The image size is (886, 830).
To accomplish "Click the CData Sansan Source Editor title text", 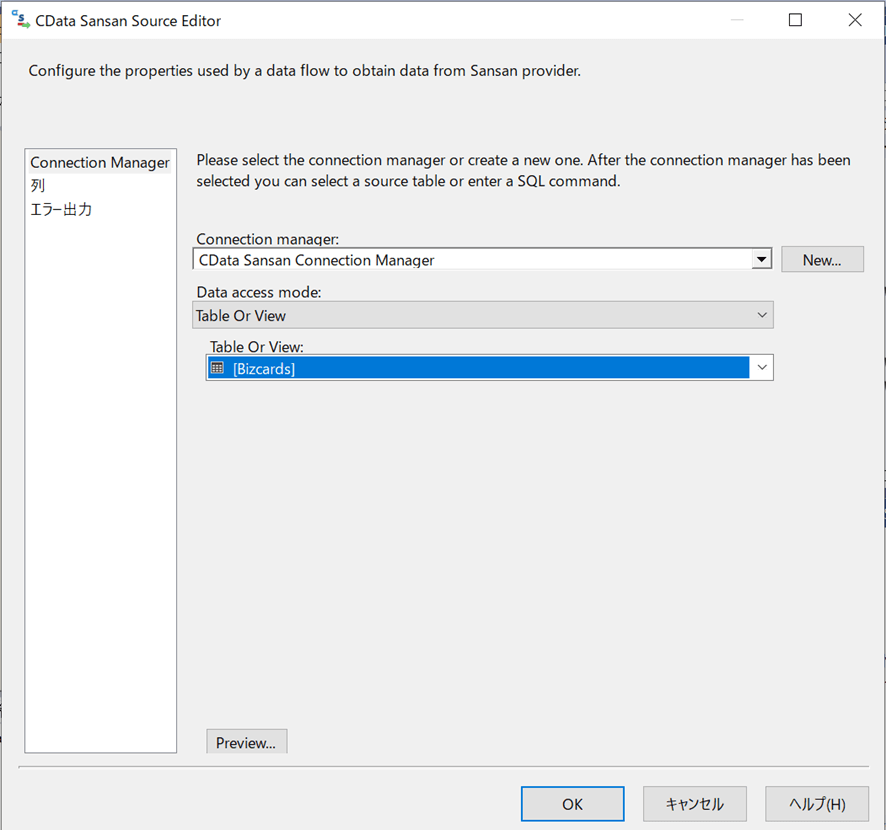I will pyautogui.click(x=128, y=20).
